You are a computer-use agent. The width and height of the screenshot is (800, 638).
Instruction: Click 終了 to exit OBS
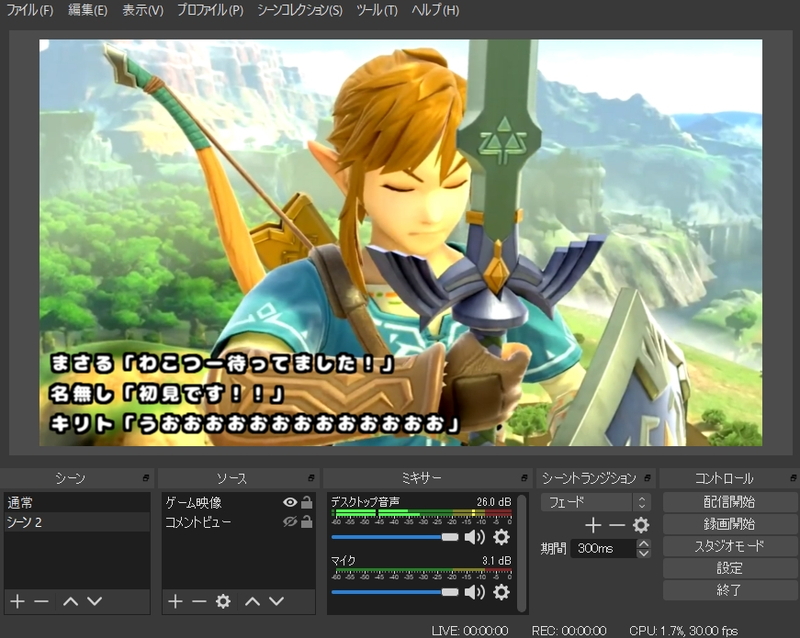730,591
